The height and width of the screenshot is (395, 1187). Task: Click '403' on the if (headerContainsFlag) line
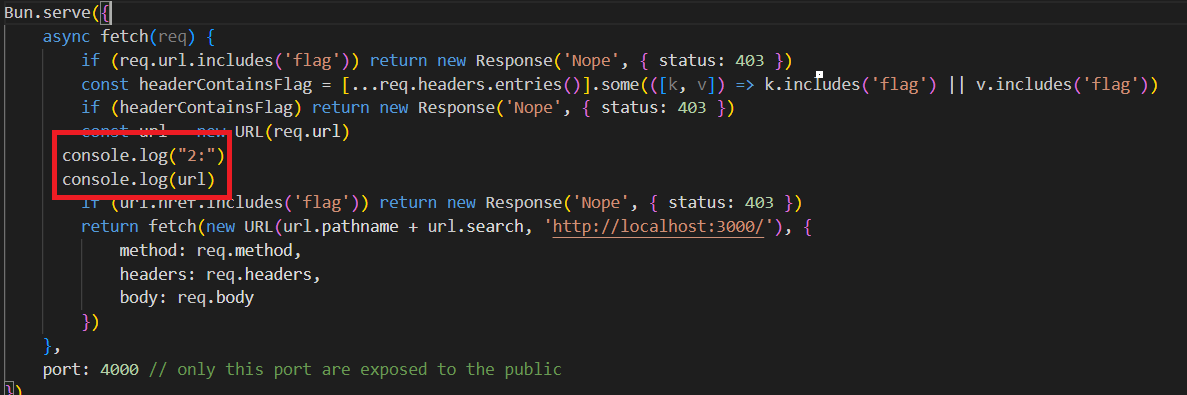click(692, 108)
